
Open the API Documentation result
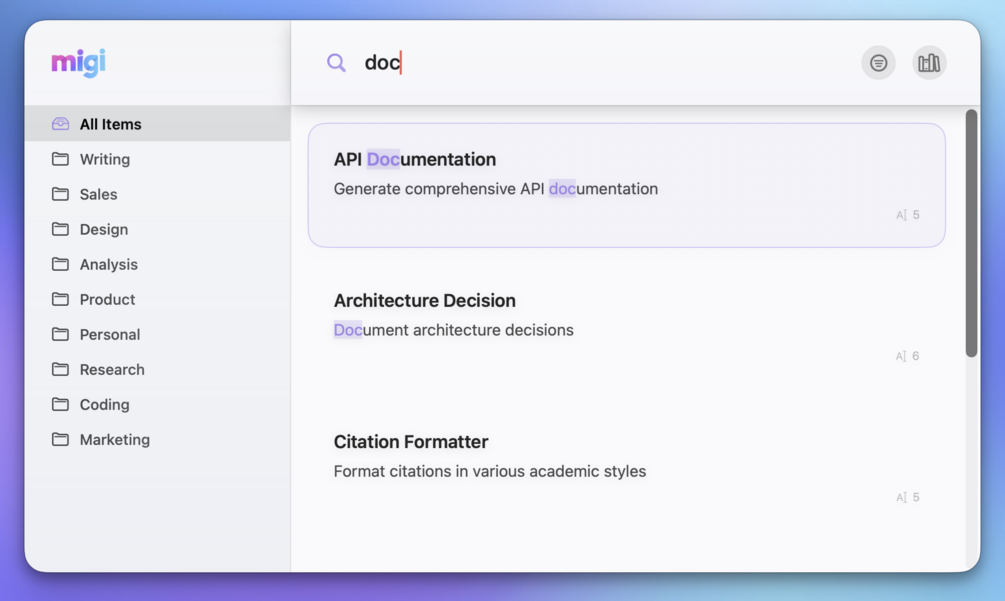[x=626, y=185]
